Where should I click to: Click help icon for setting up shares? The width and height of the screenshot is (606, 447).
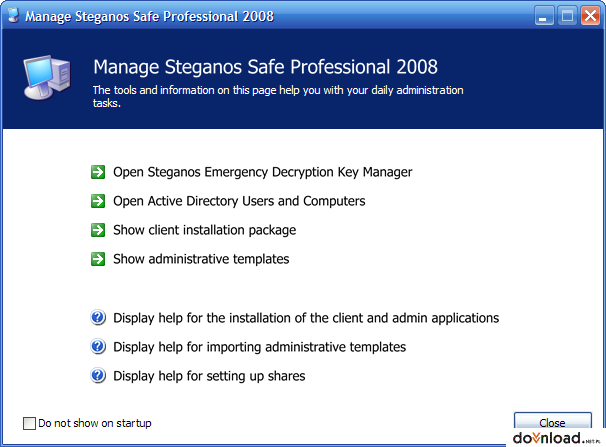(x=98, y=376)
